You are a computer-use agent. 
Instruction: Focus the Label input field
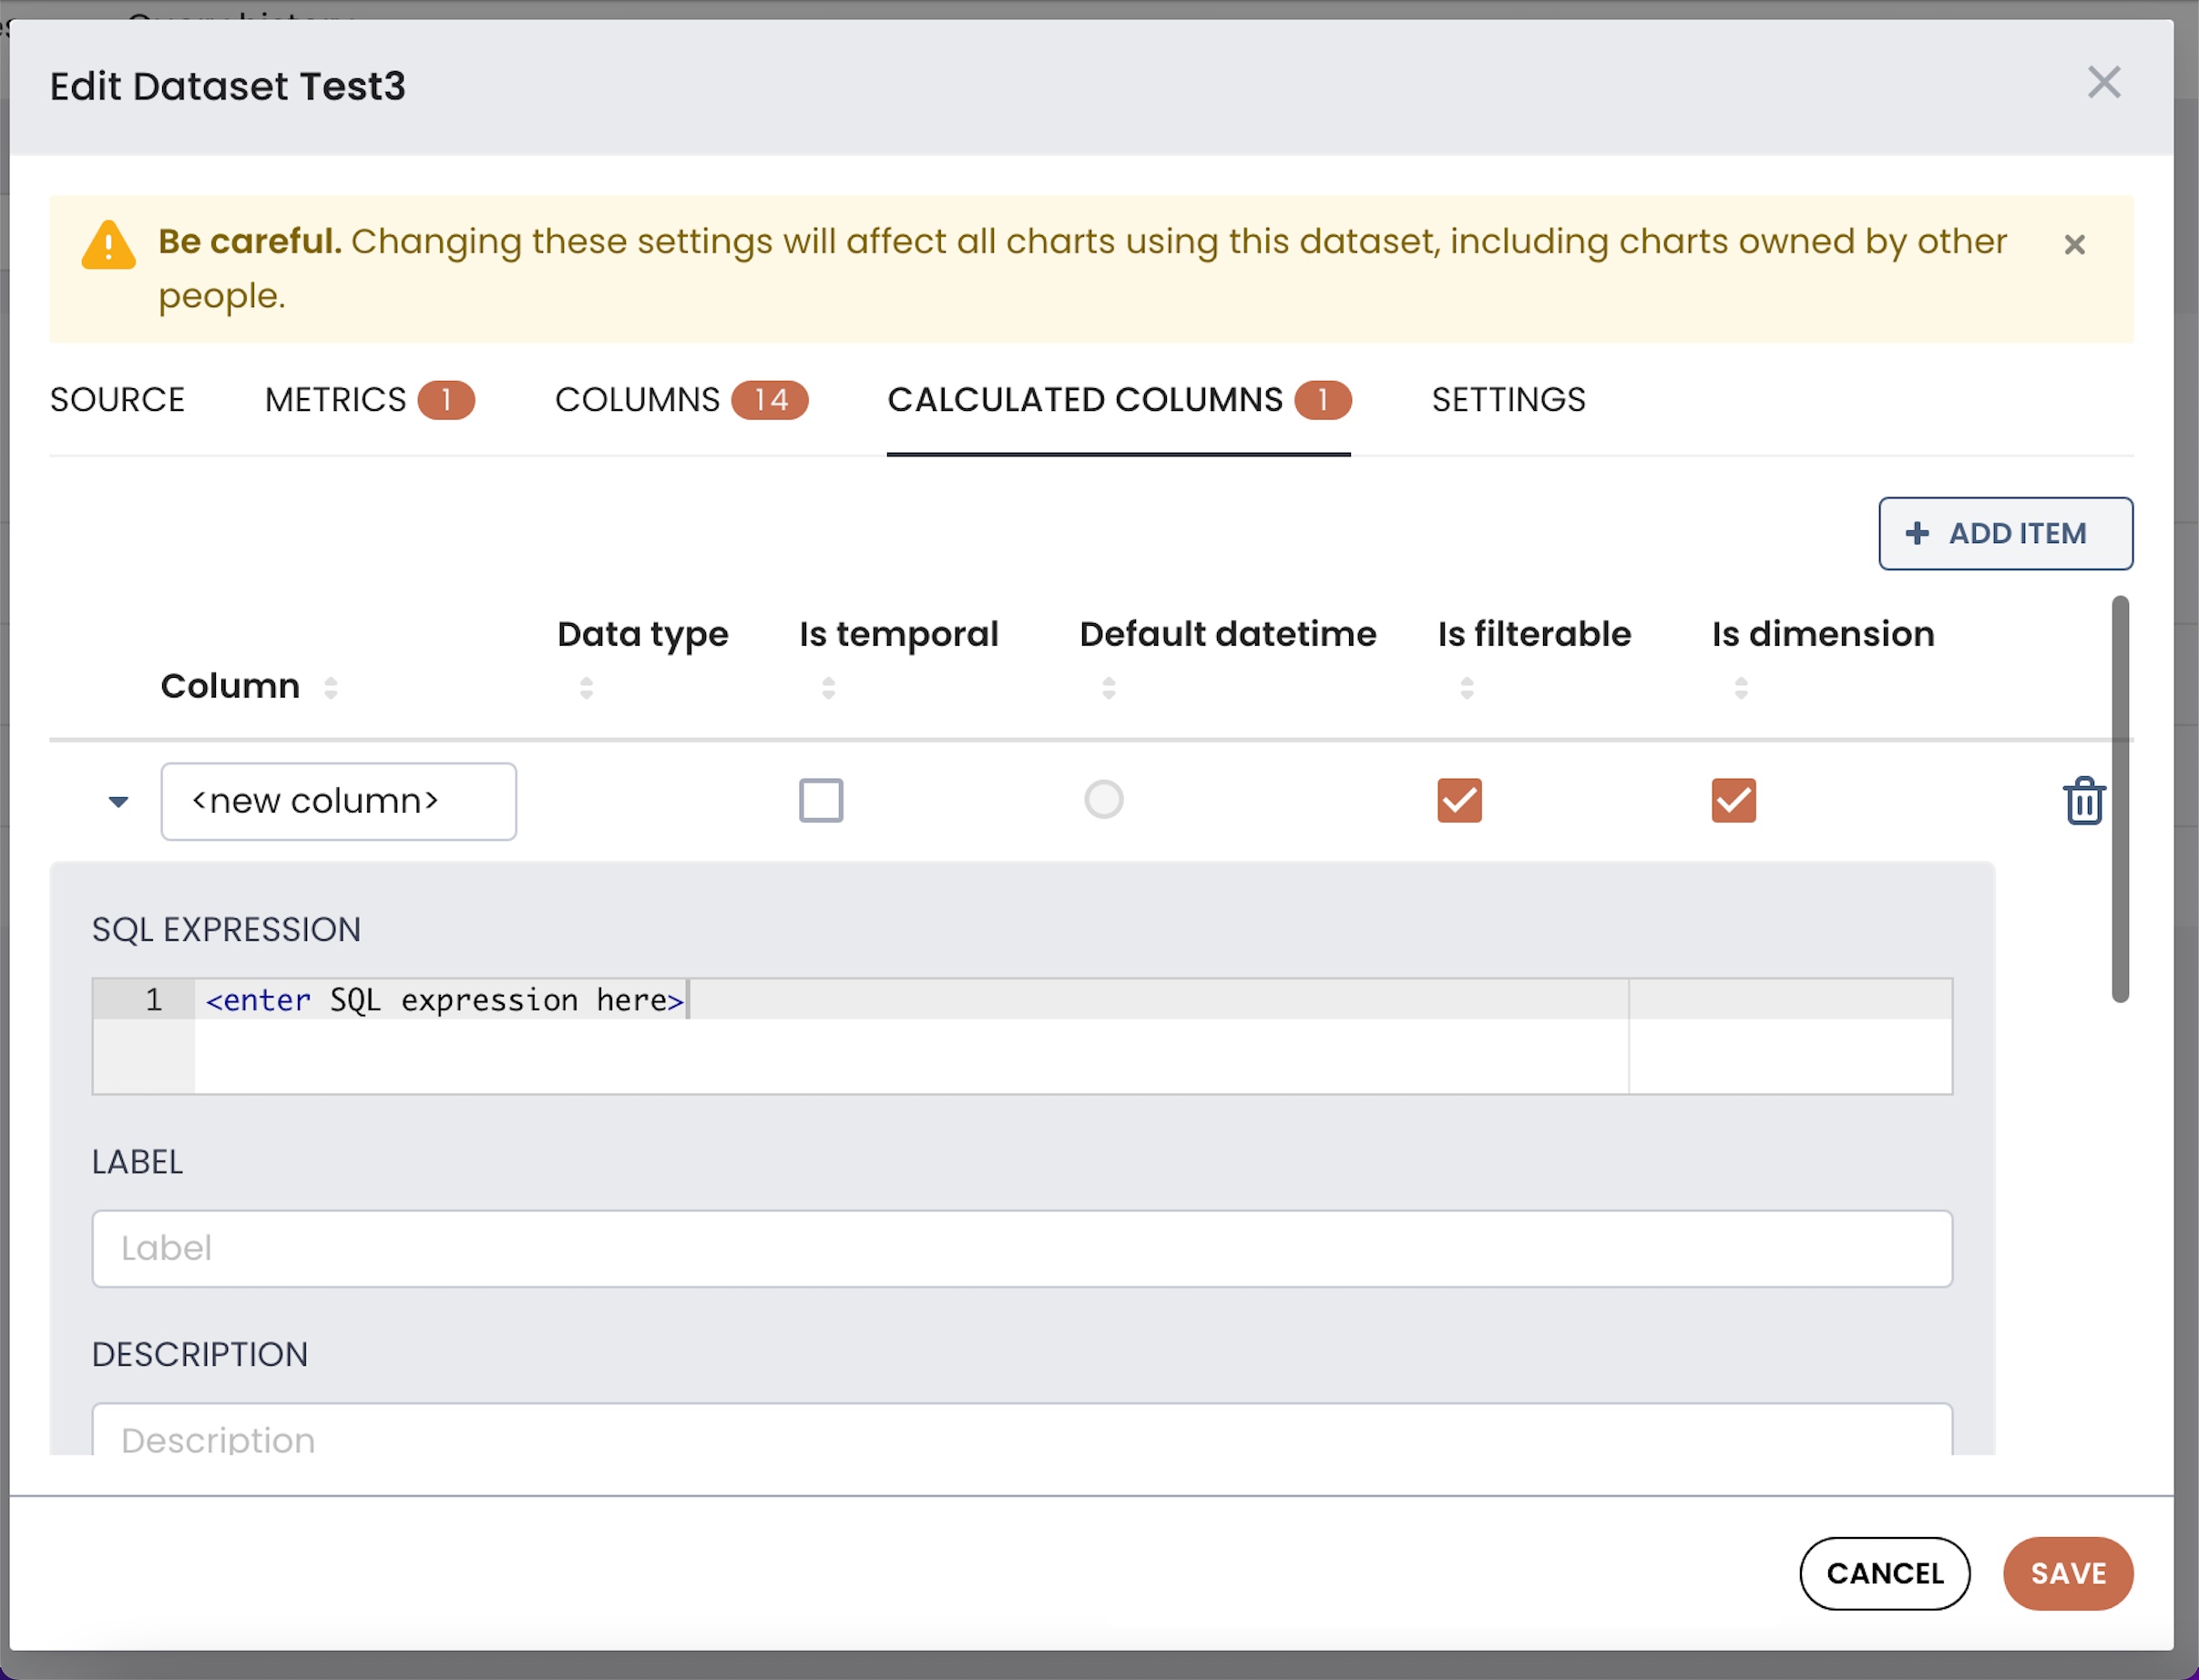pyautogui.click(x=1022, y=1249)
